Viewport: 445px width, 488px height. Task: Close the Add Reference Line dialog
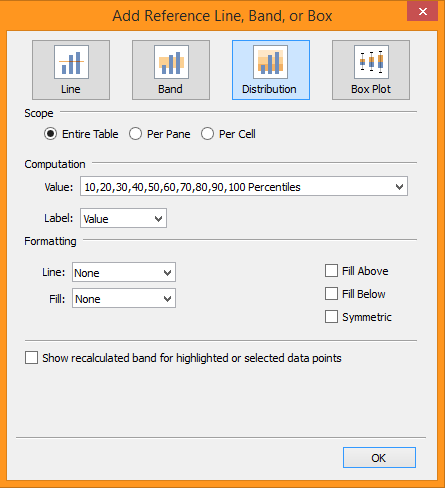tap(422, 12)
